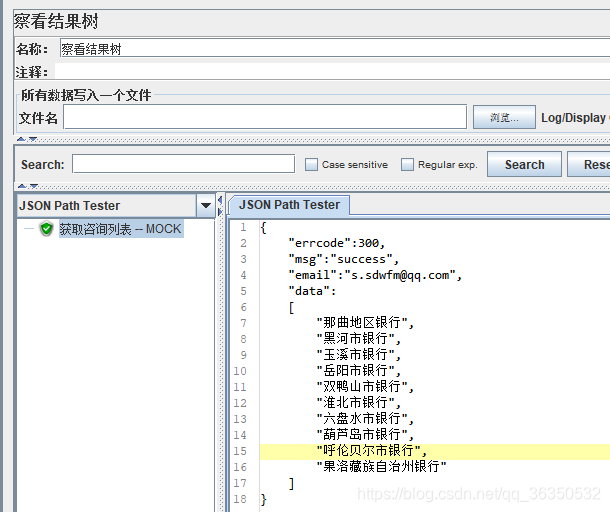Click the "果洛藏族自治州银行" entry
Screen dimensions: 610x512
click(381, 466)
